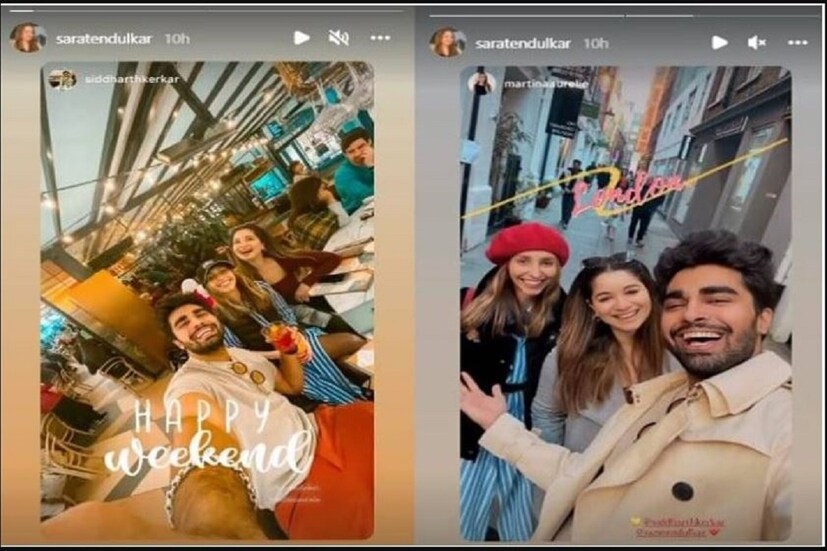Open the martinaaurelie profile picture icon
This screenshot has width=827, height=551.
coord(481,83)
